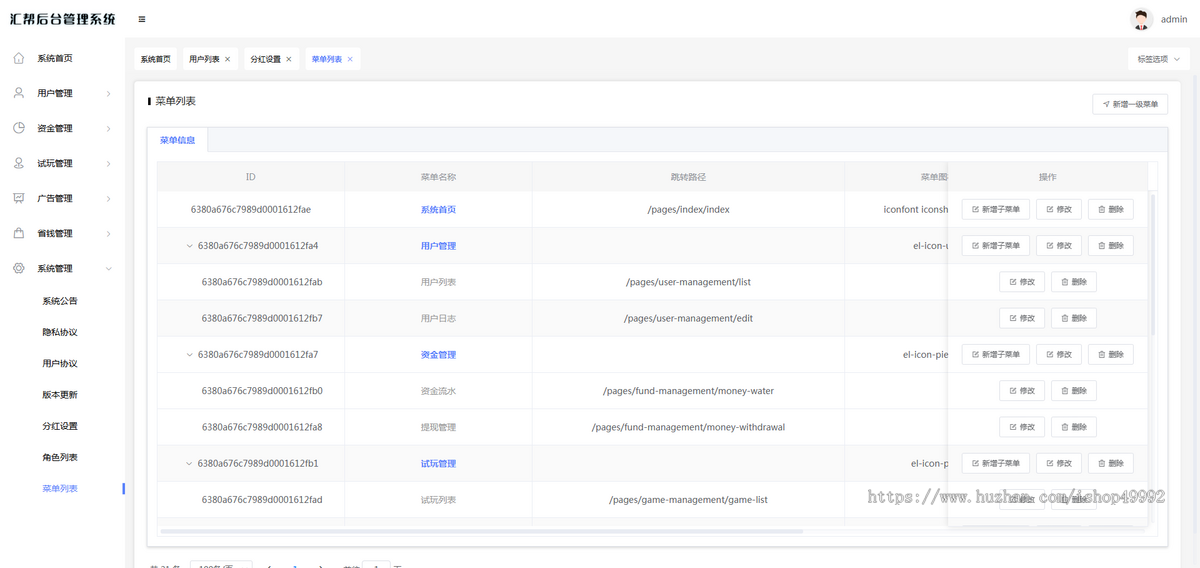Close the 用户列表 tab with its x
The image size is (1200, 568).
click(227, 59)
